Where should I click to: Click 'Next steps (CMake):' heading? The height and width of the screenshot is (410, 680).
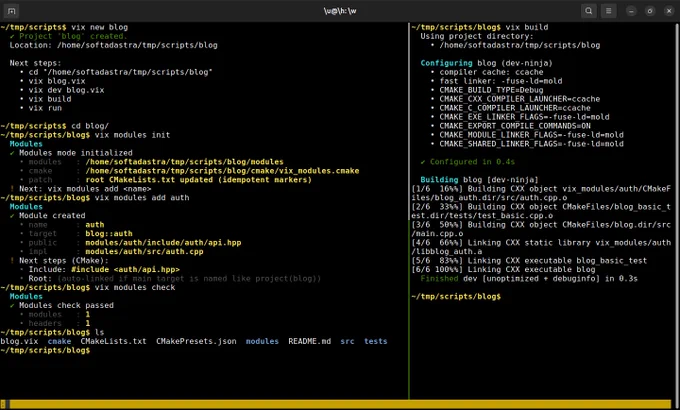[x=63, y=260]
